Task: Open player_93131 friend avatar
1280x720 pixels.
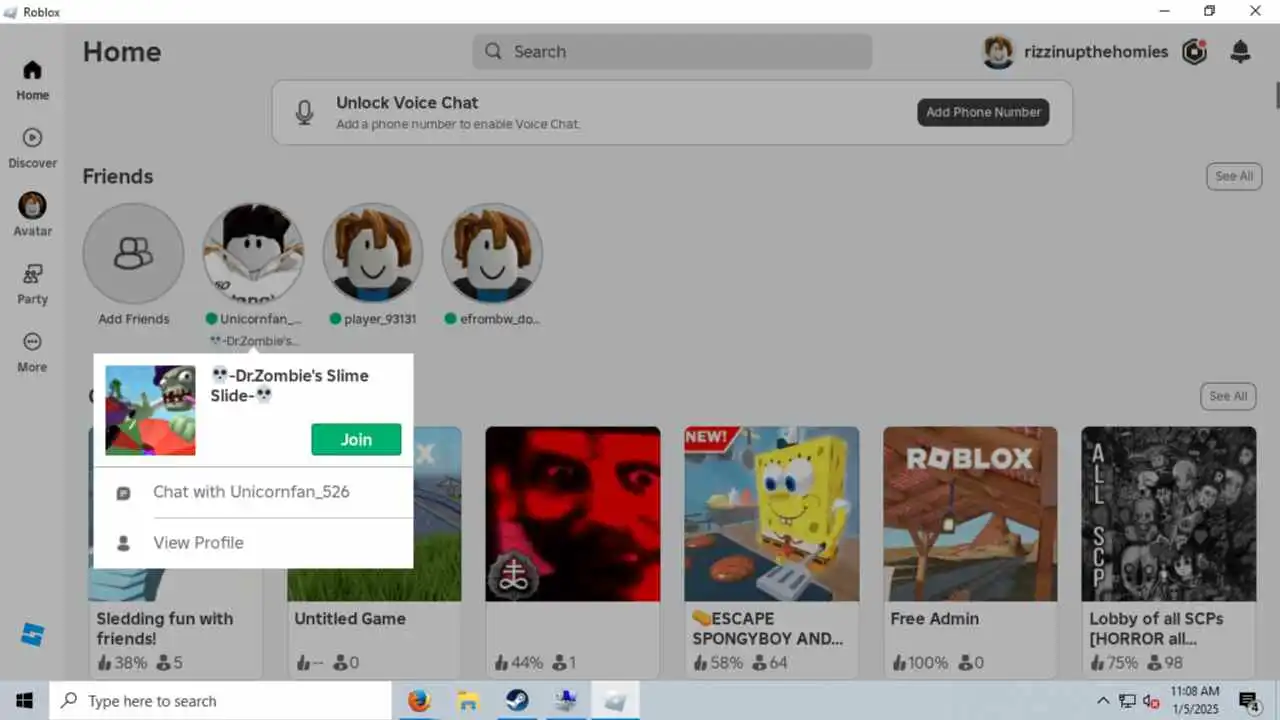Action: (x=372, y=253)
